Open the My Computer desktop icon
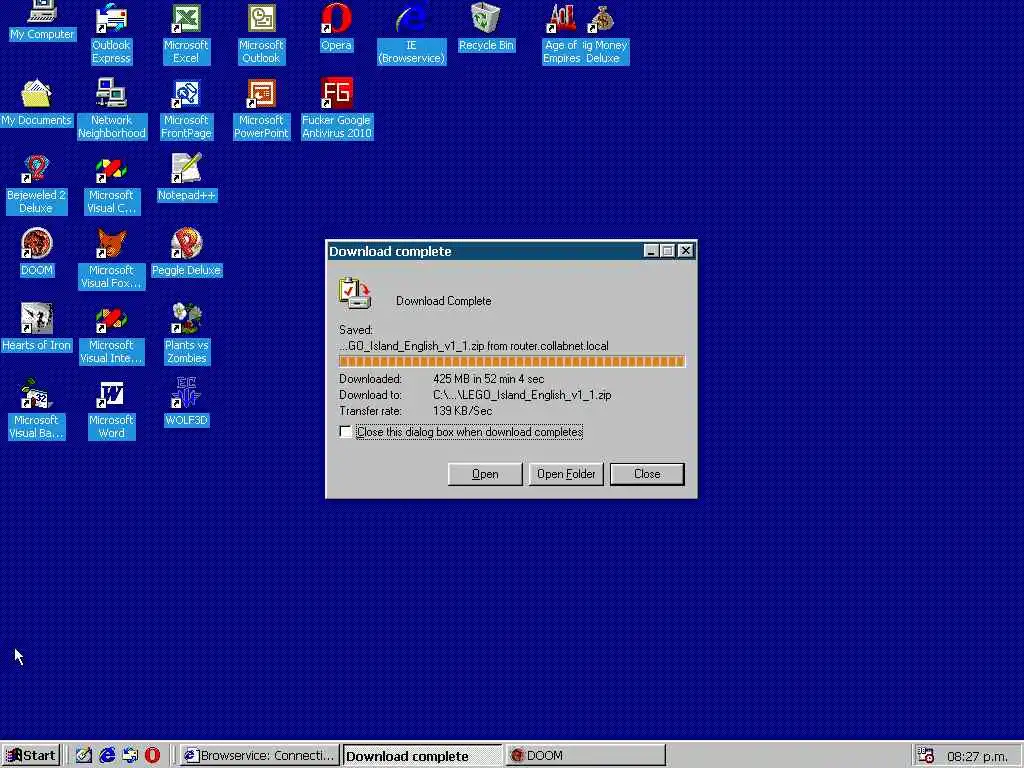The image size is (1024, 768). 42,20
